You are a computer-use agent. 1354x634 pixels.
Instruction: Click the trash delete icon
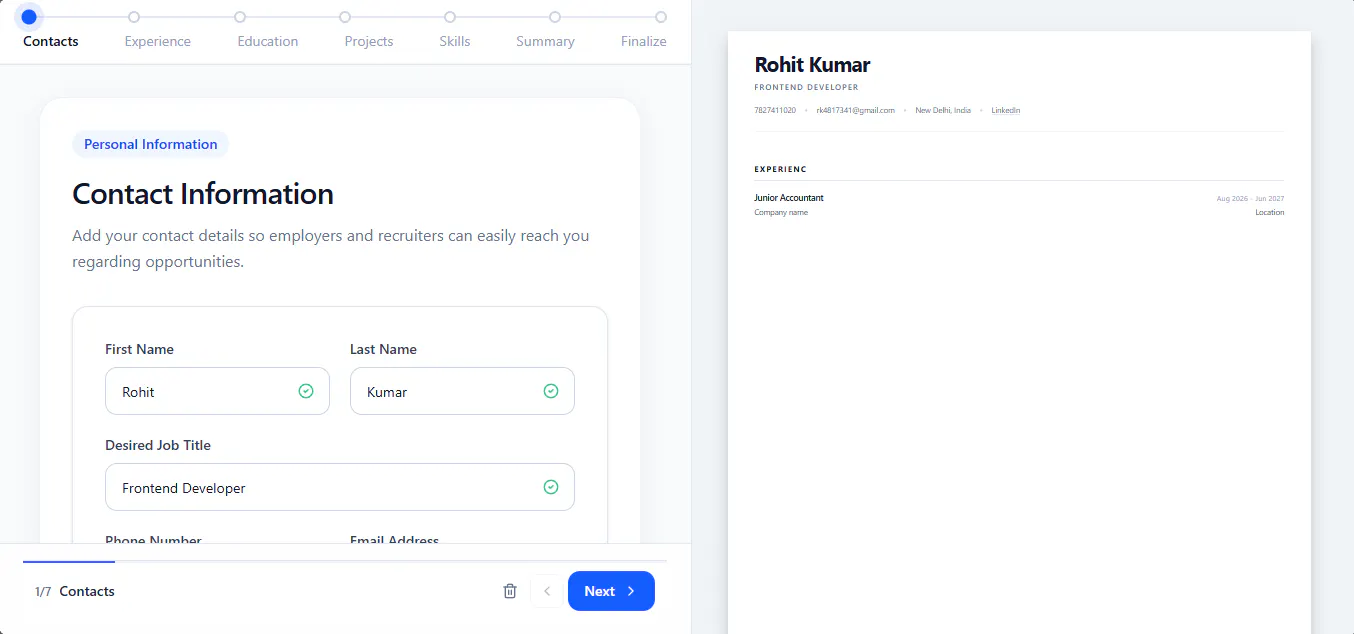510,591
